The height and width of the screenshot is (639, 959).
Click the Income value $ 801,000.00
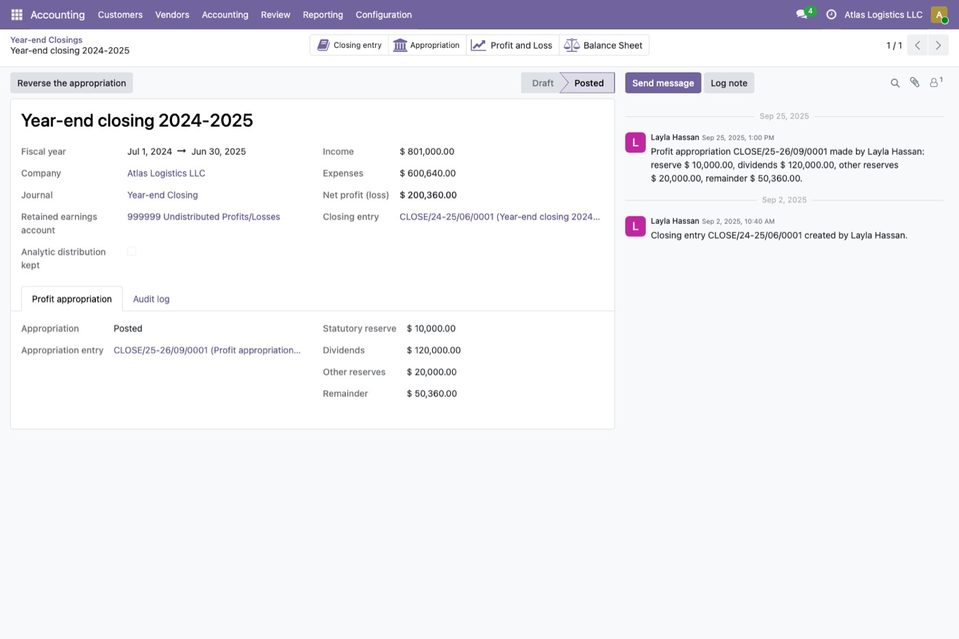click(427, 152)
